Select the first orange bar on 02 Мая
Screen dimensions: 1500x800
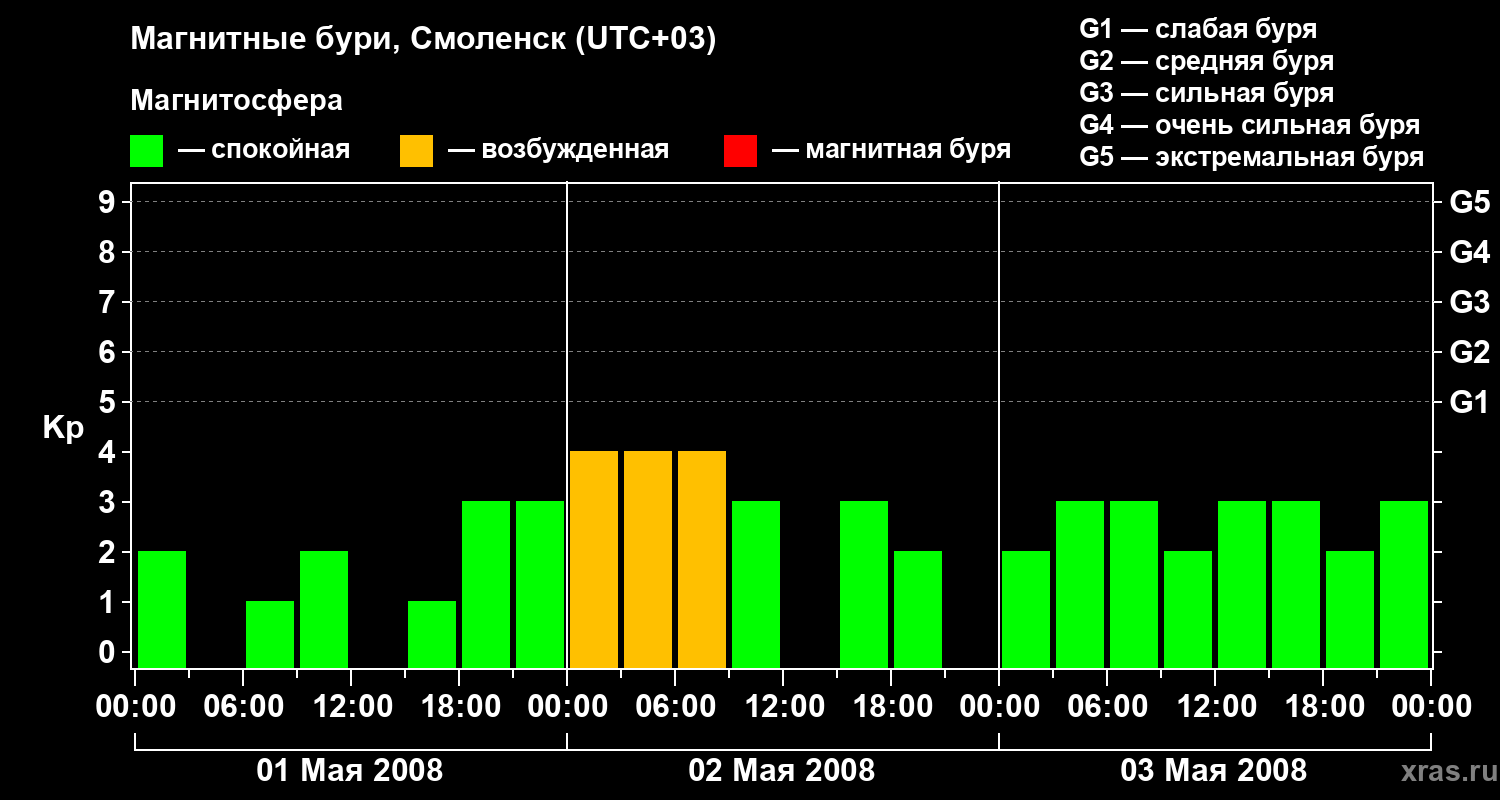coord(594,559)
